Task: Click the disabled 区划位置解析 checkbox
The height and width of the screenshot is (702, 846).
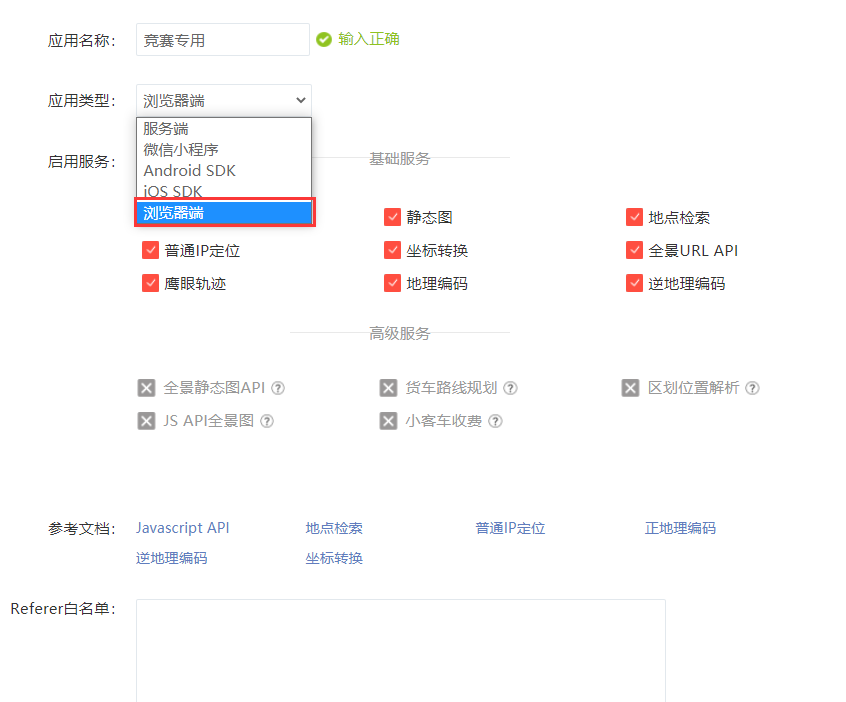Action: tap(630, 388)
